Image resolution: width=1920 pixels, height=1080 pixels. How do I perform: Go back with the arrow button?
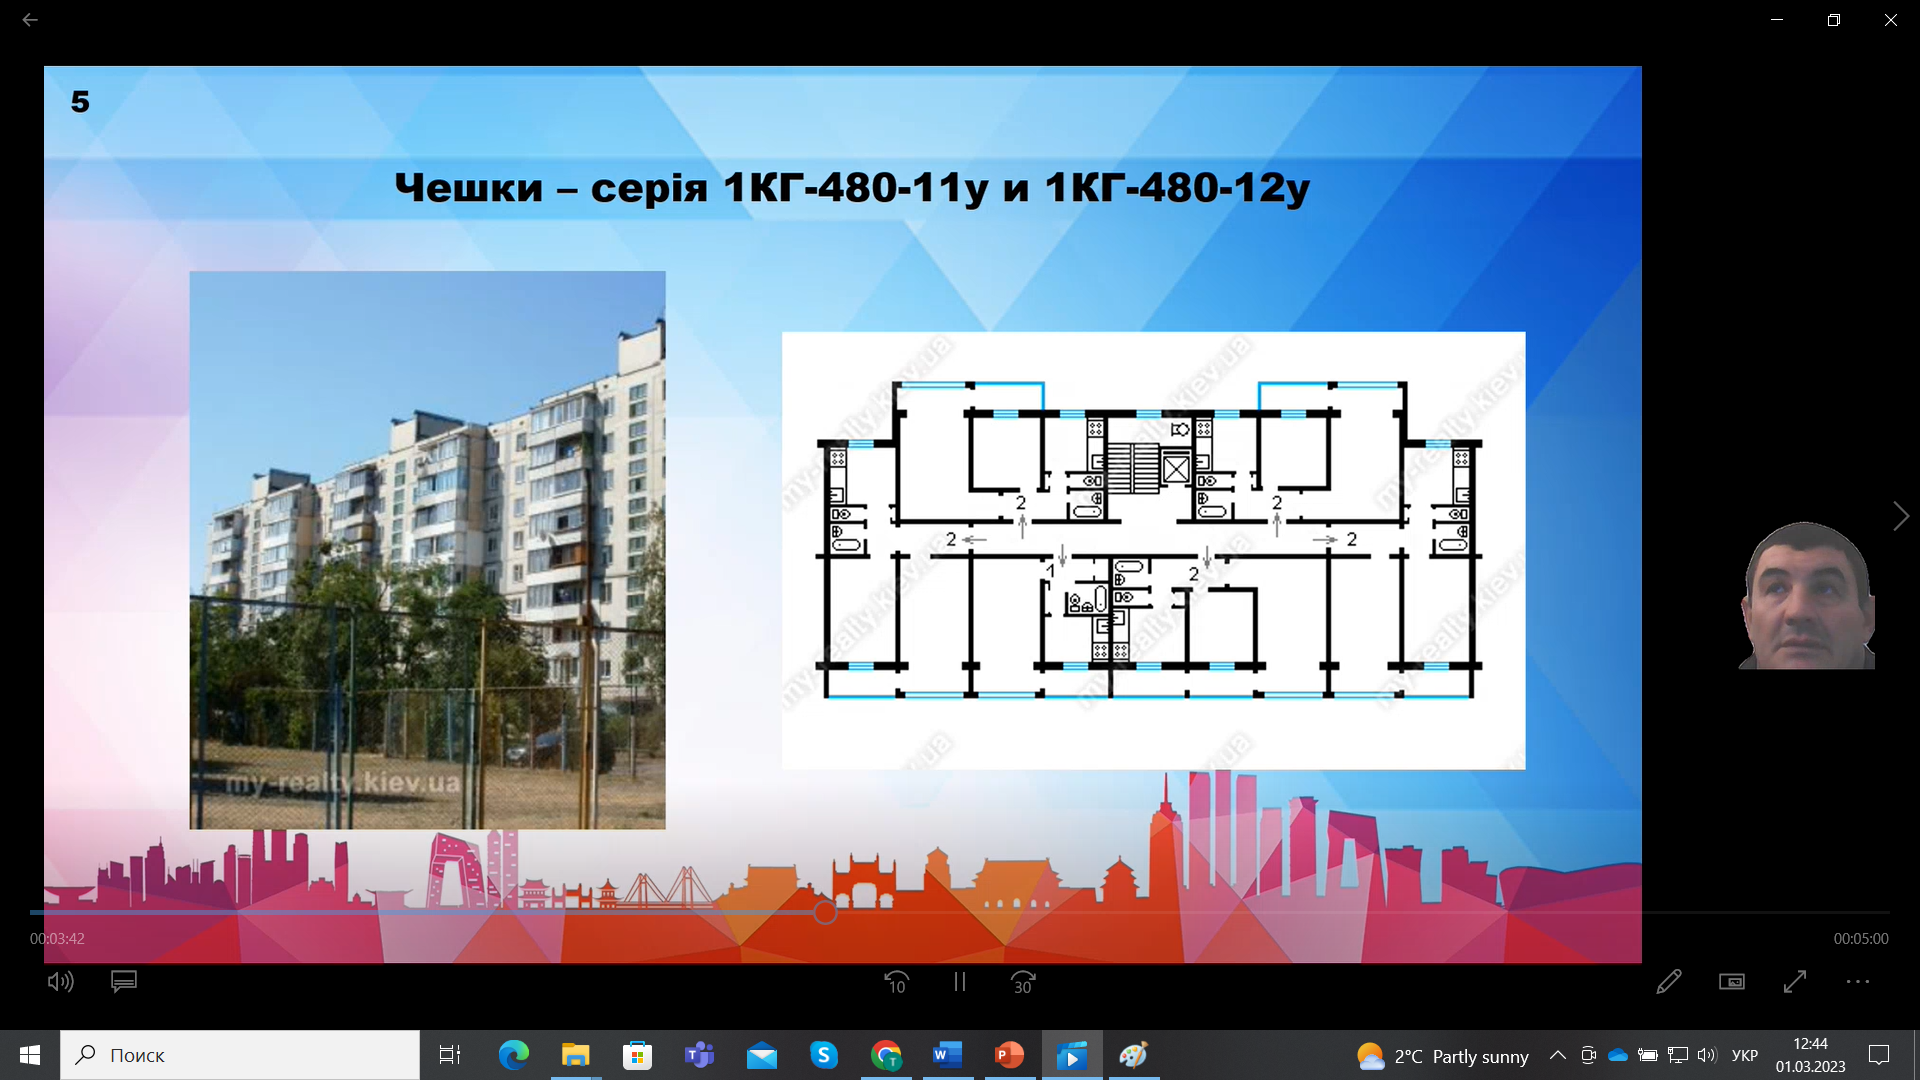[30, 20]
